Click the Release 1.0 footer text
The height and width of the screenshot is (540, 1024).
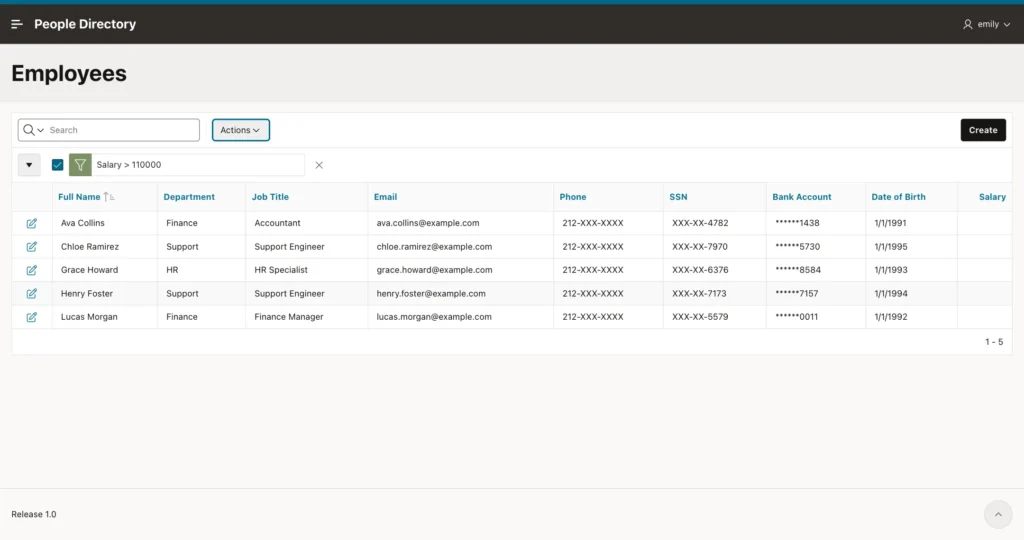tap(34, 514)
